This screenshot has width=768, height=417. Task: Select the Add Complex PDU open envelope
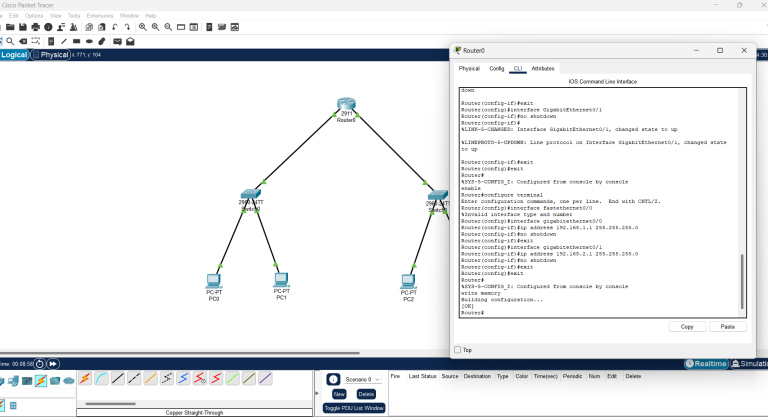pos(130,41)
